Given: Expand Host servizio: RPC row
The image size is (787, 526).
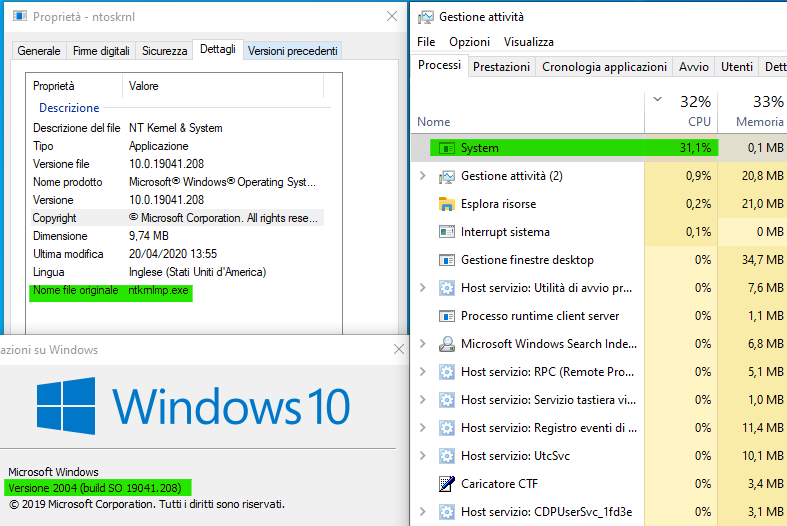Looking at the screenshot, I should pos(423,372).
